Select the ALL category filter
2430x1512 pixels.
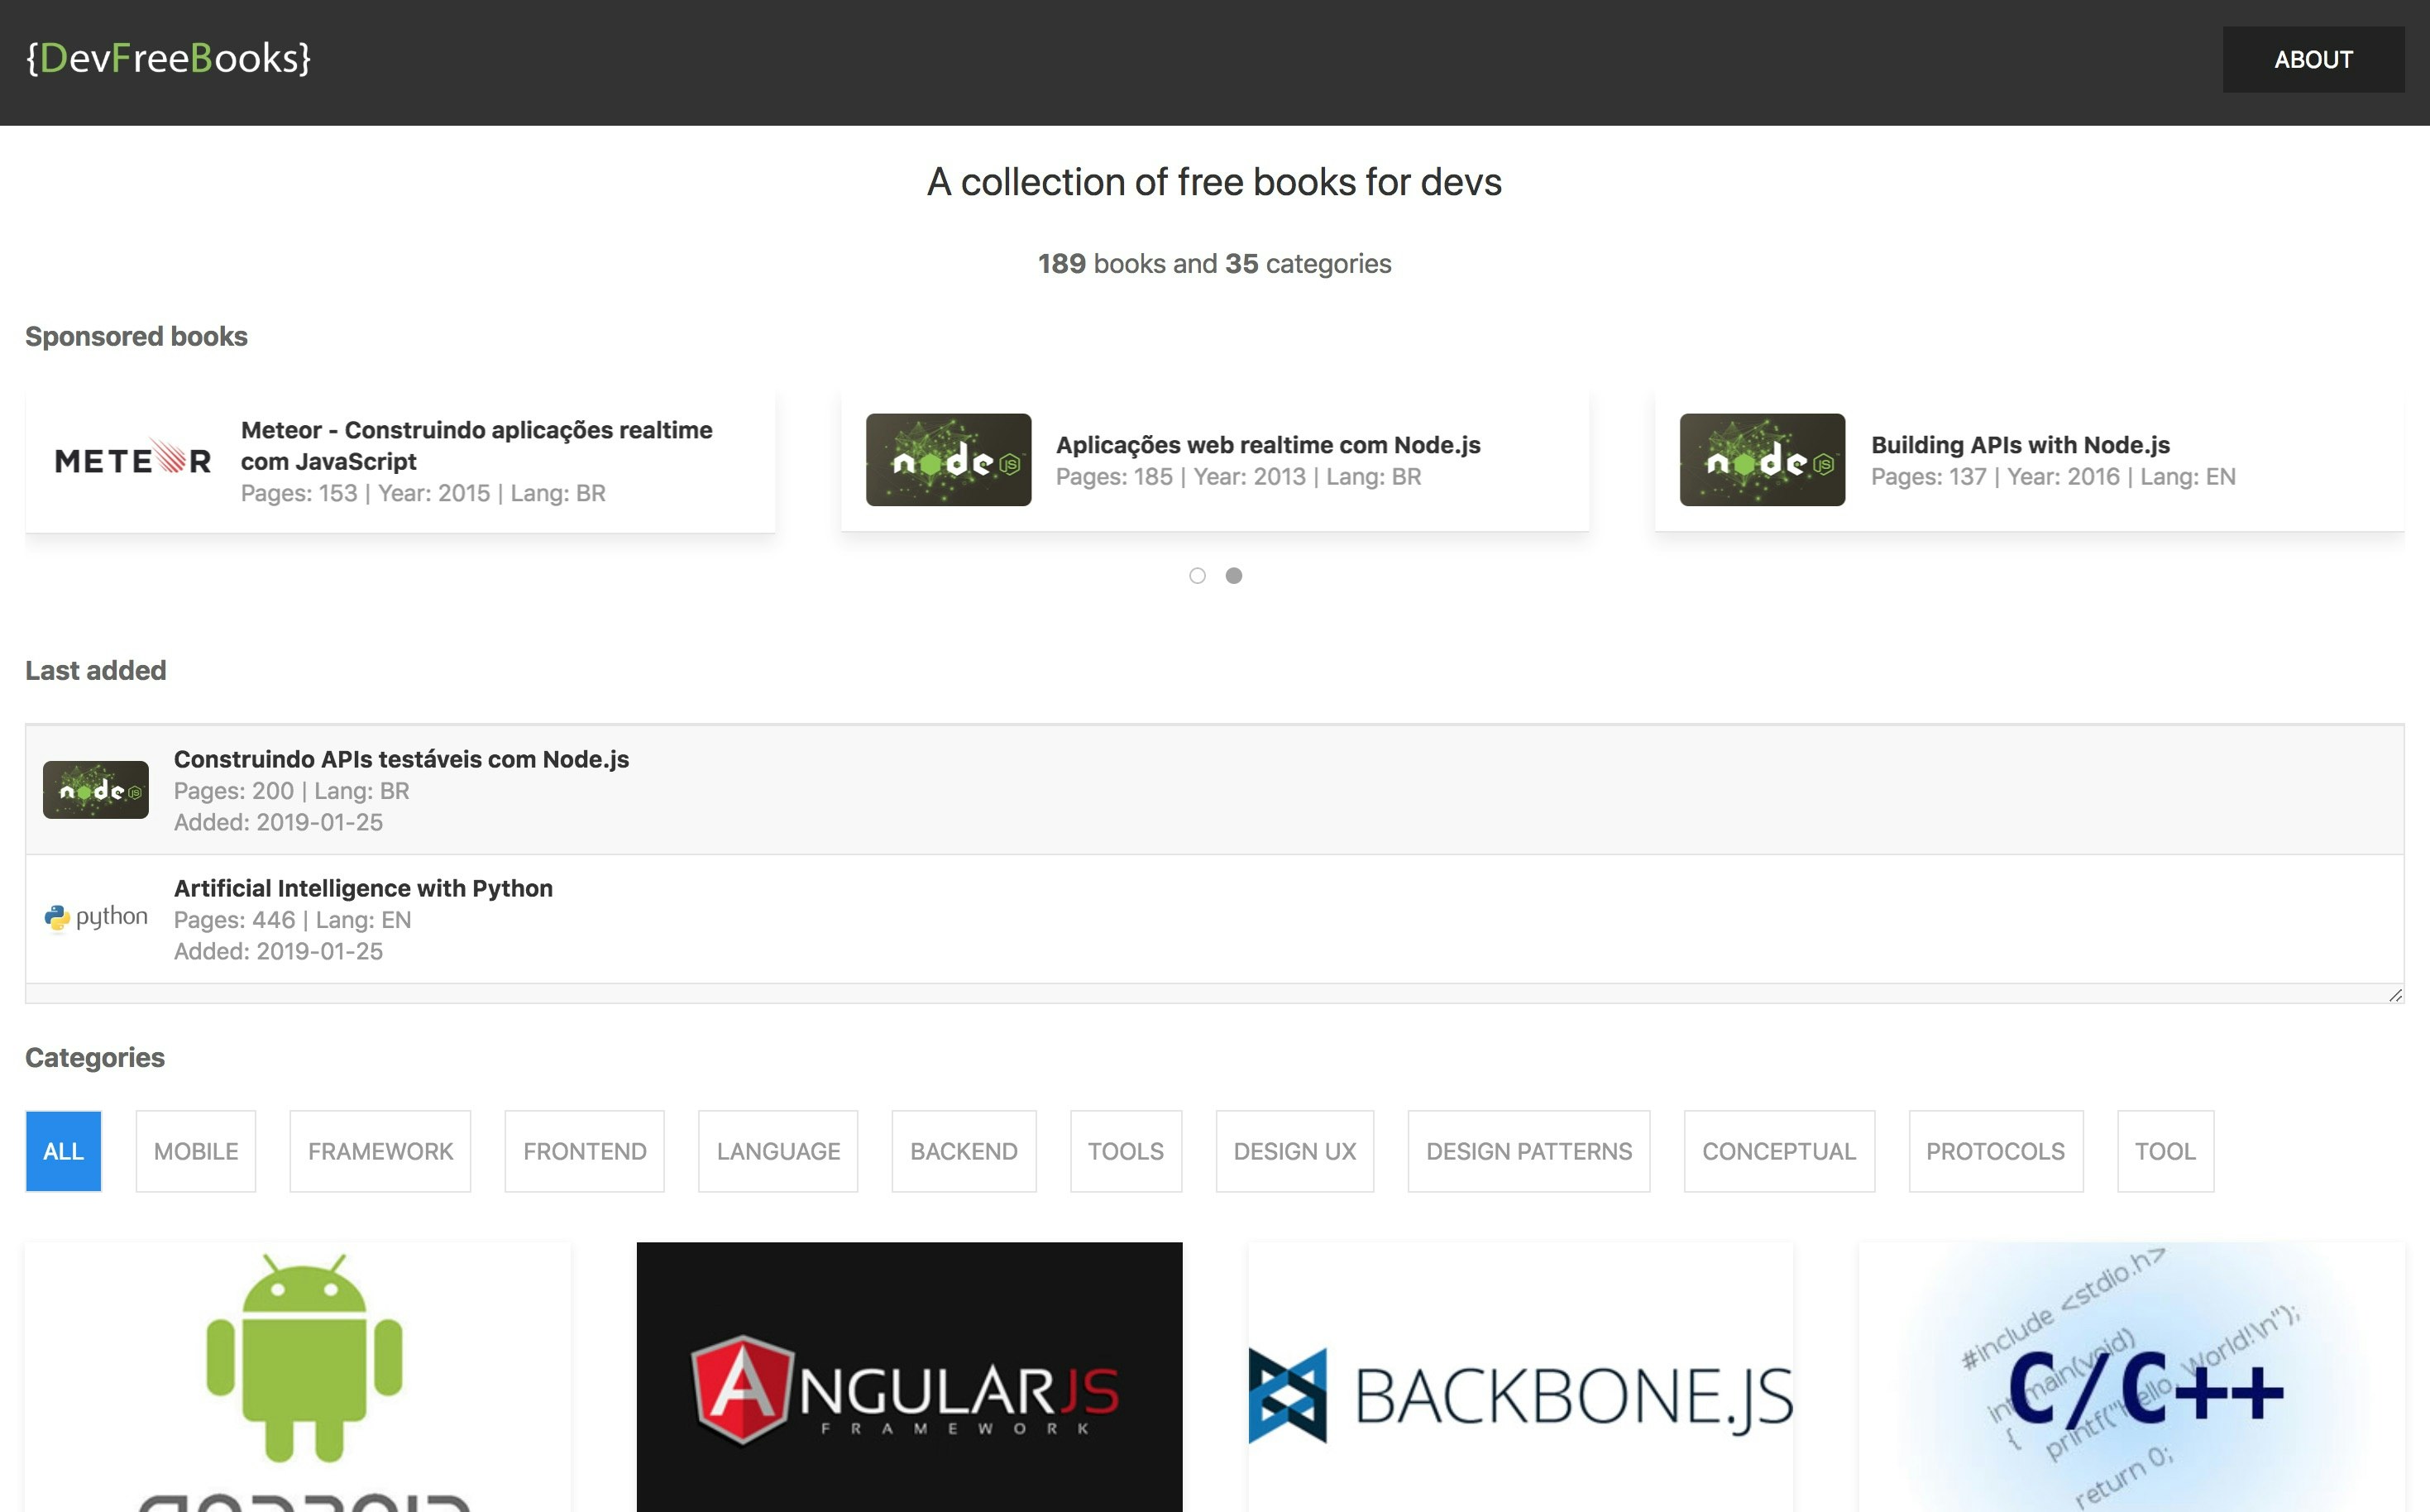pyautogui.click(x=63, y=1151)
